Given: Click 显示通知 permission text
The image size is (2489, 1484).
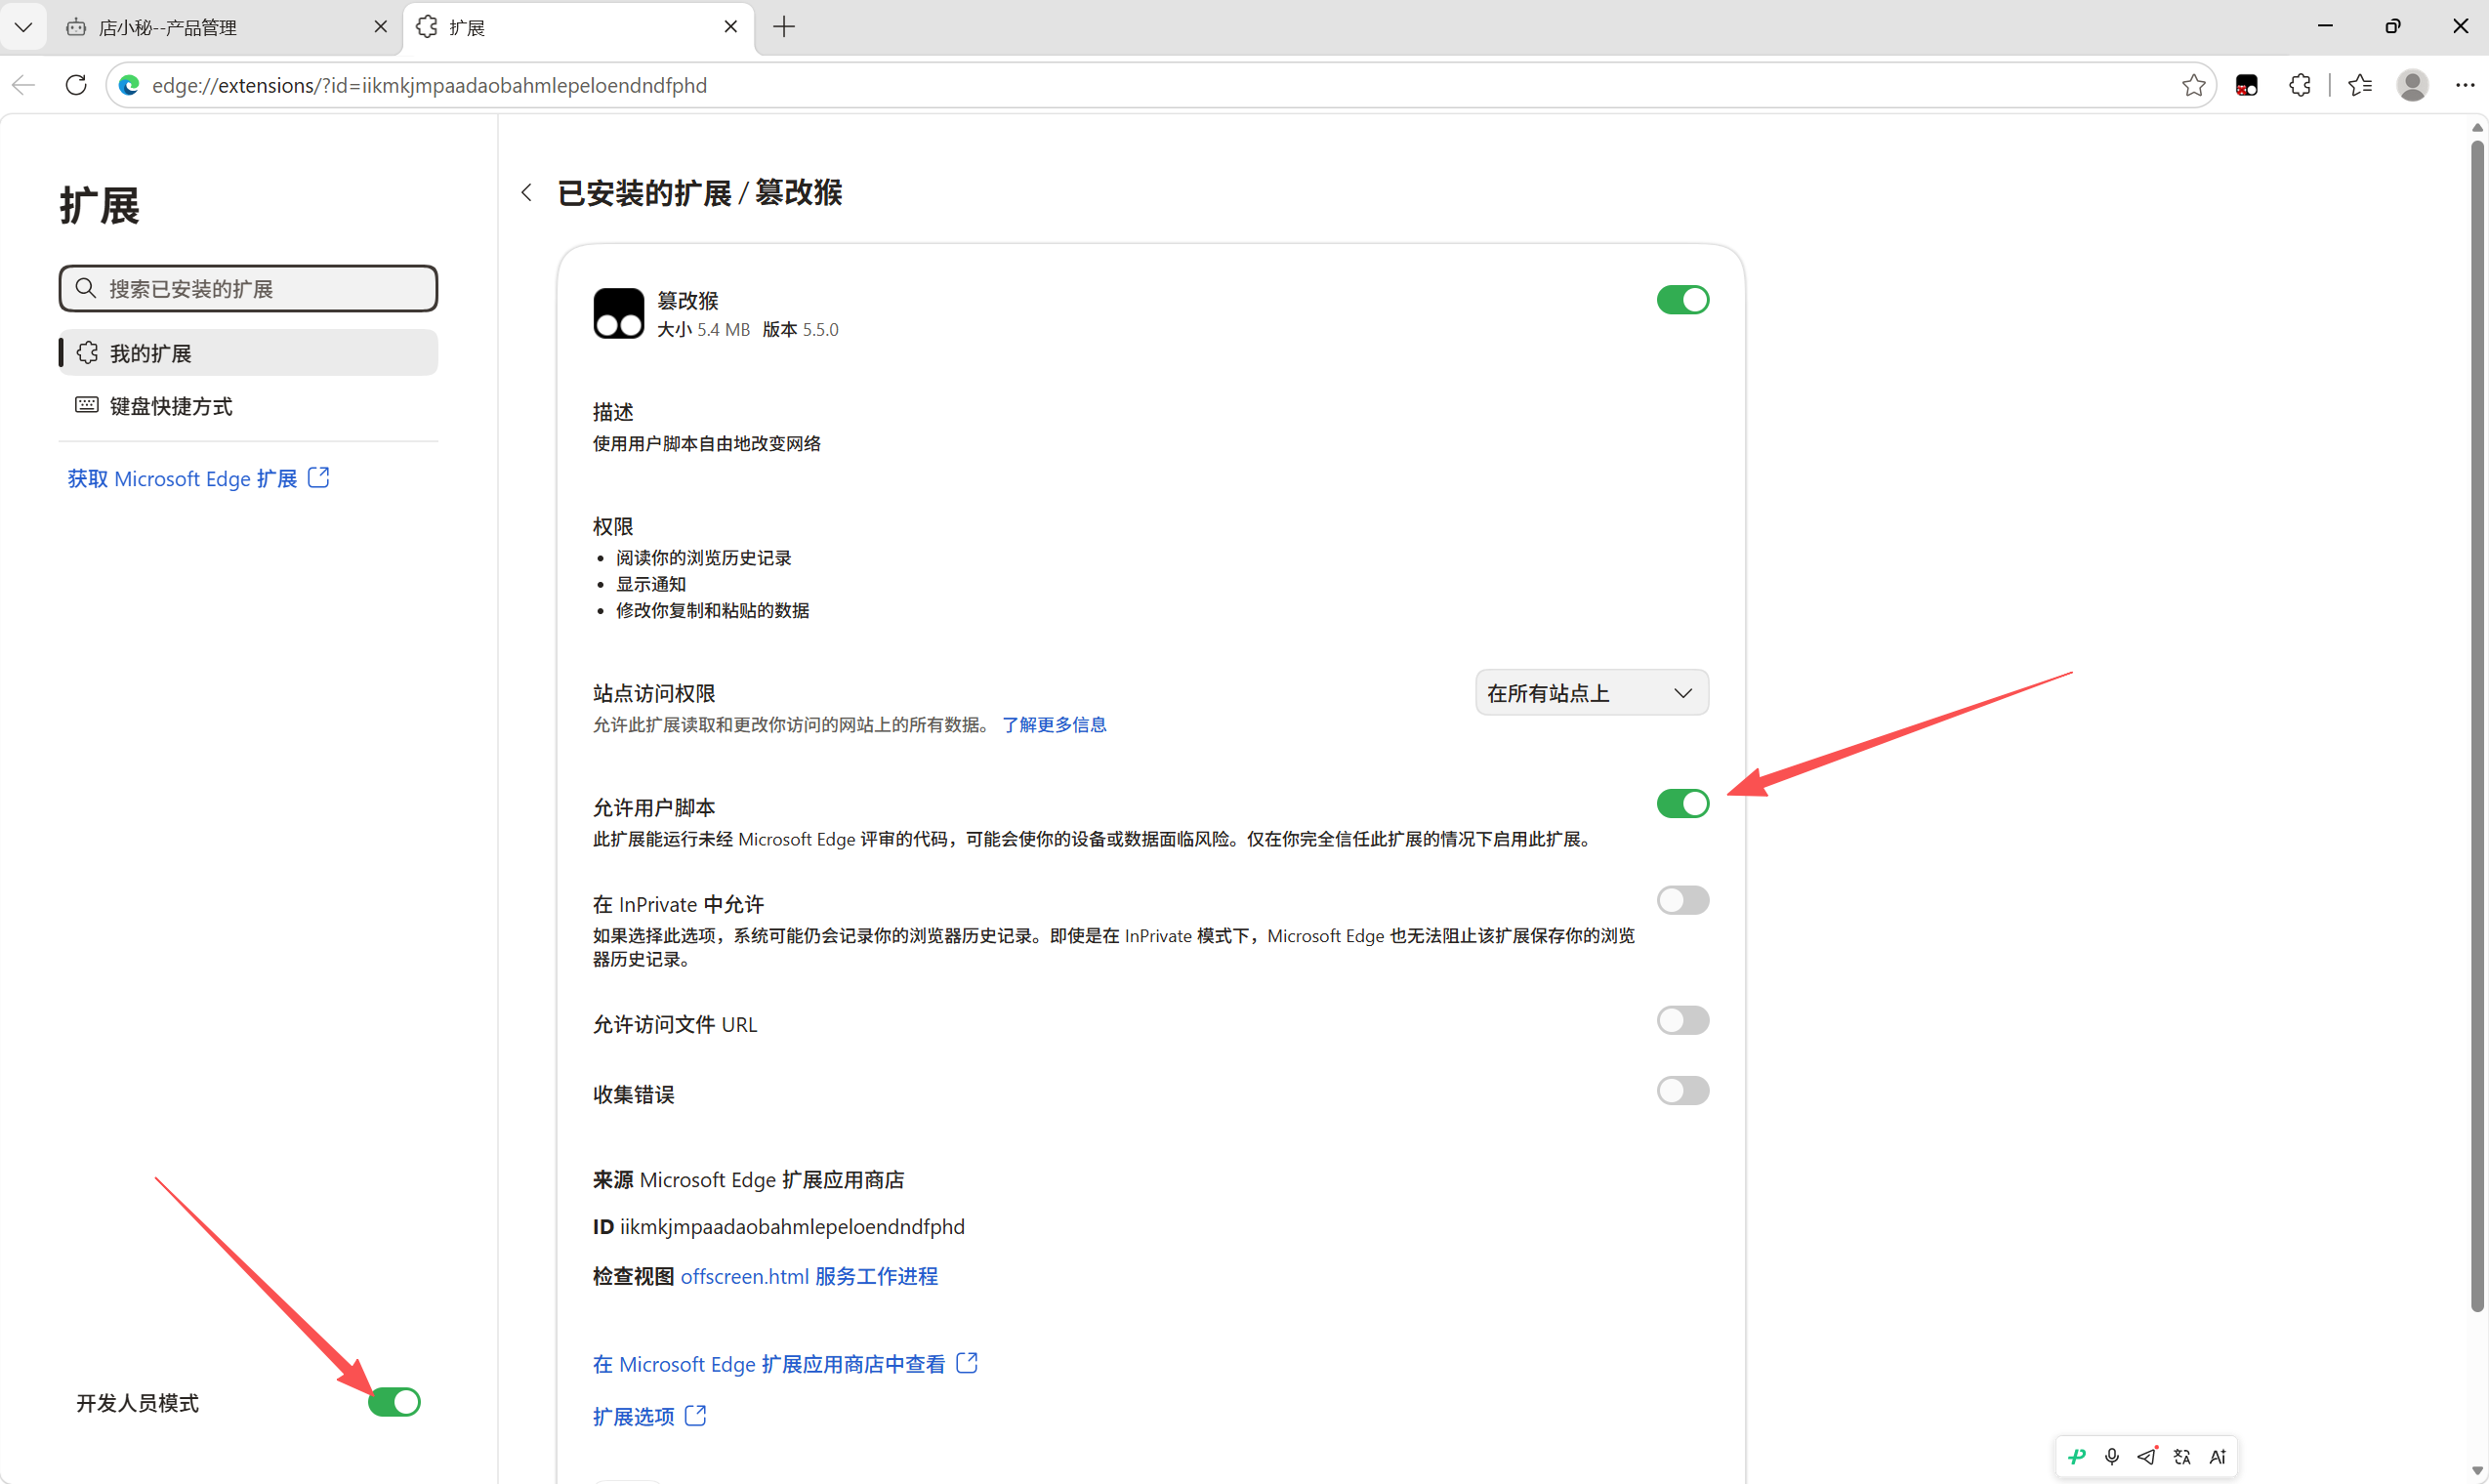Looking at the screenshot, I should pyautogui.click(x=650, y=584).
